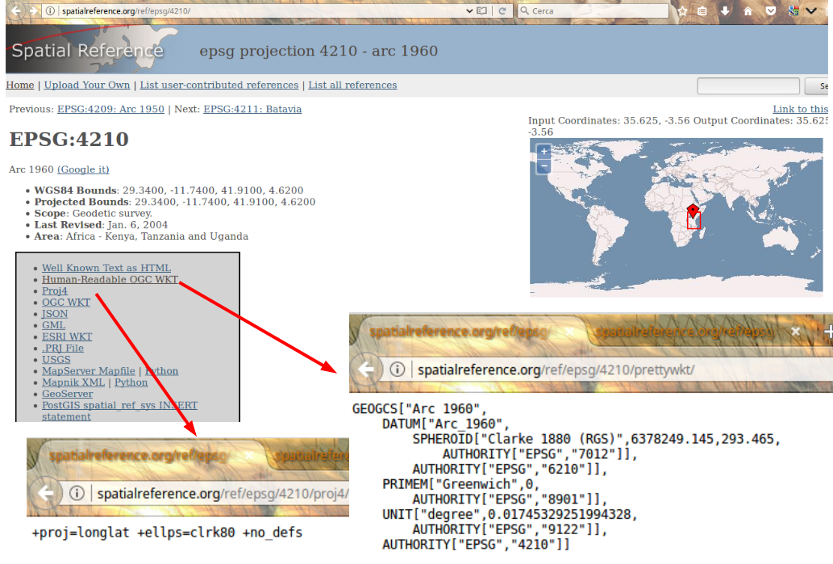833x564 pixels.
Task: Close second tab in the prettywkt inset
Action: pyautogui.click(x=795, y=332)
